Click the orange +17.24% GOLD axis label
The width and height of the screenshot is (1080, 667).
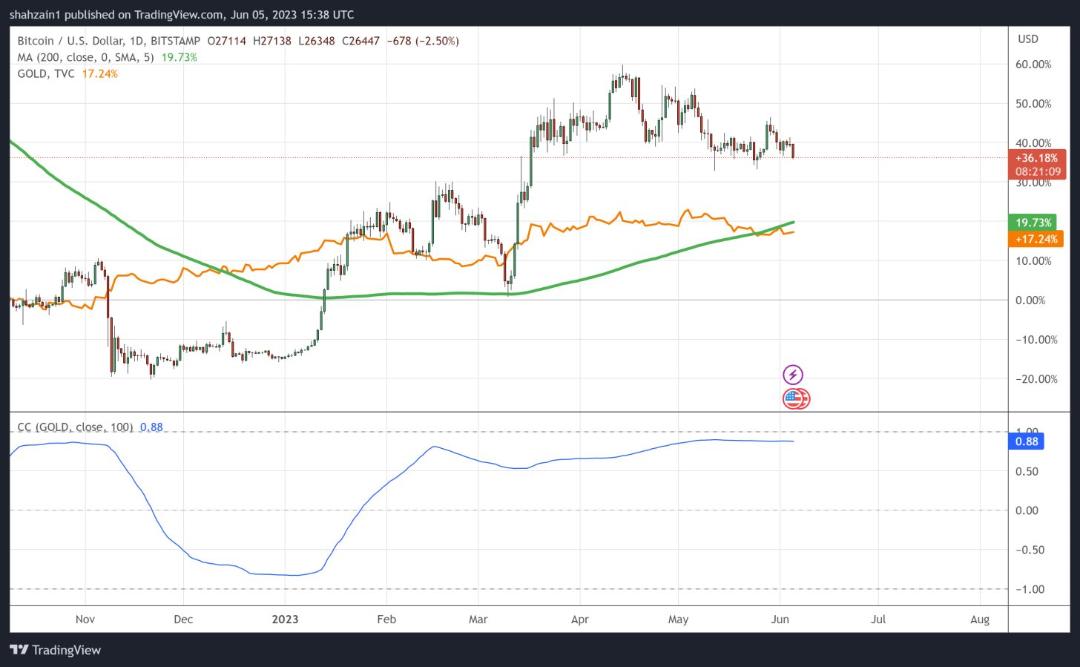click(x=1036, y=239)
